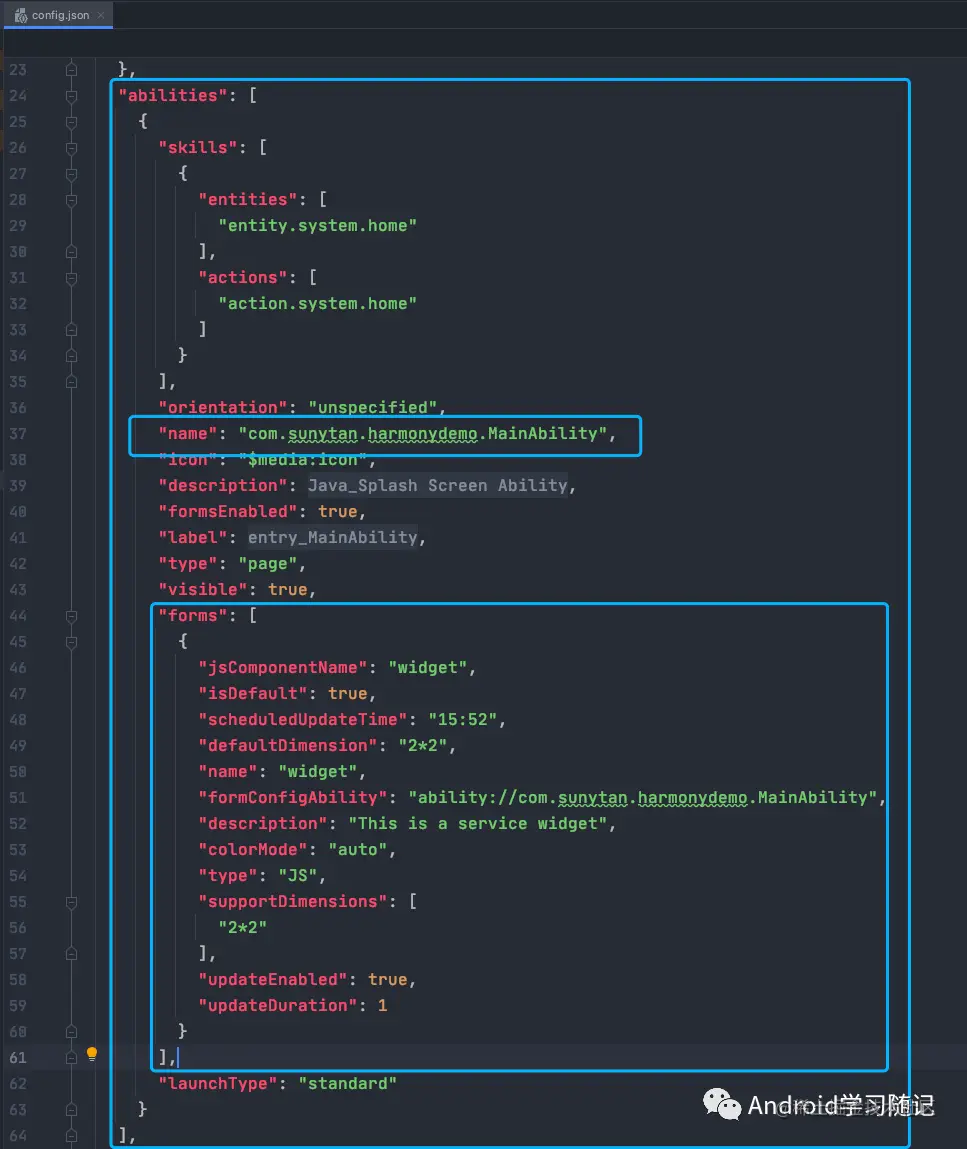Toggle fold marker on line 45

71,643
